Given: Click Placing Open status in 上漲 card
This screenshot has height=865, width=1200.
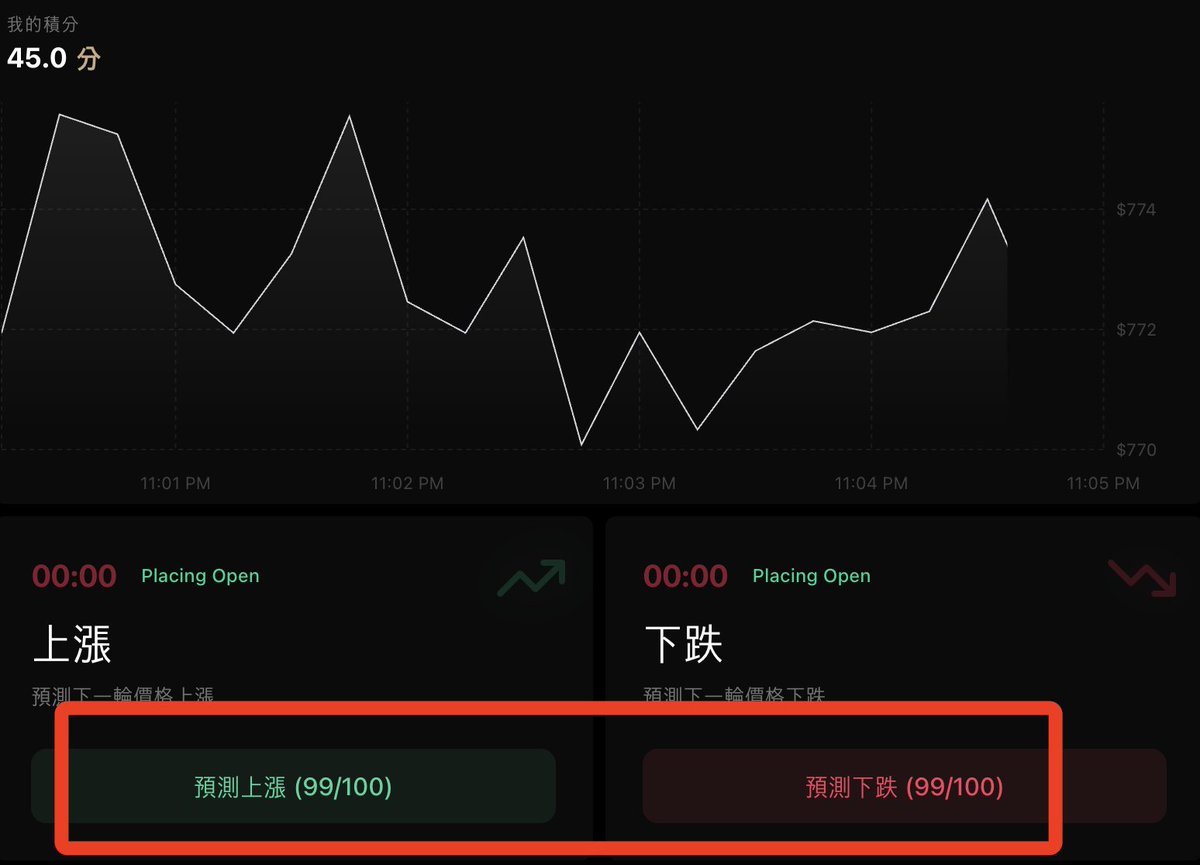Looking at the screenshot, I should (200, 576).
